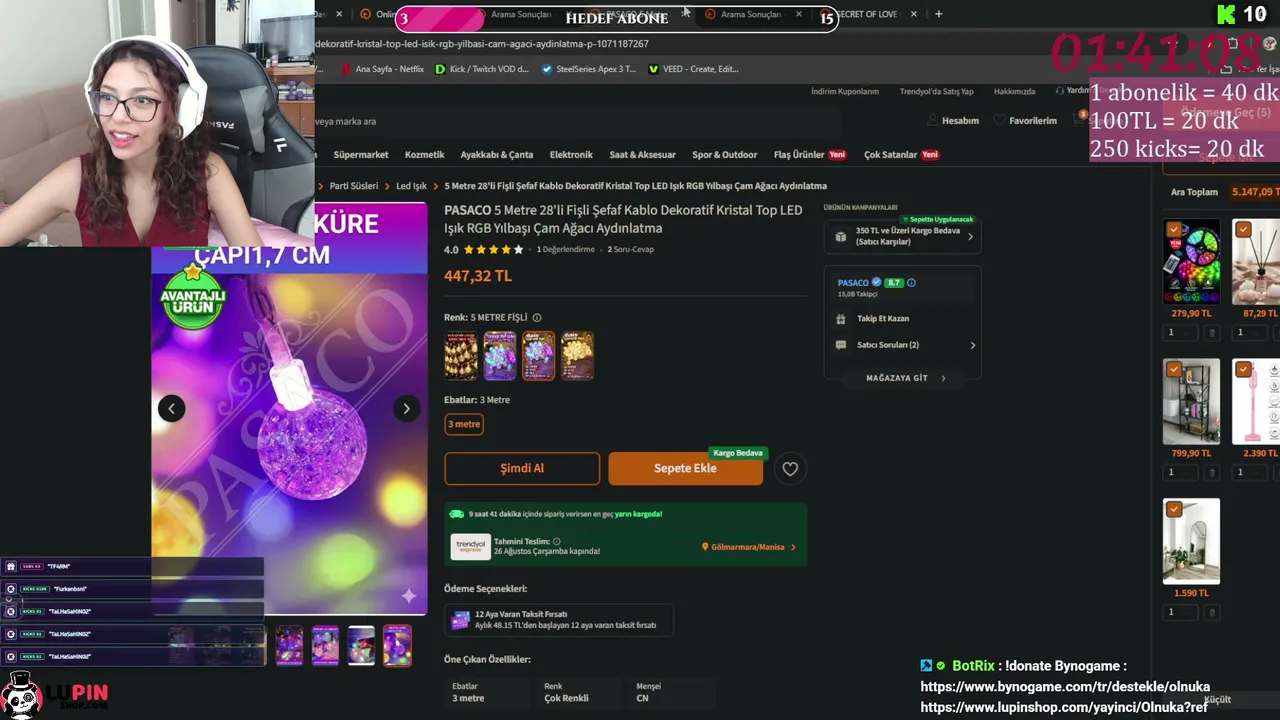Viewport: 1280px width, 720px height.
Task: Open the 1 Değerlendirme reviews link
Action: coord(566,250)
